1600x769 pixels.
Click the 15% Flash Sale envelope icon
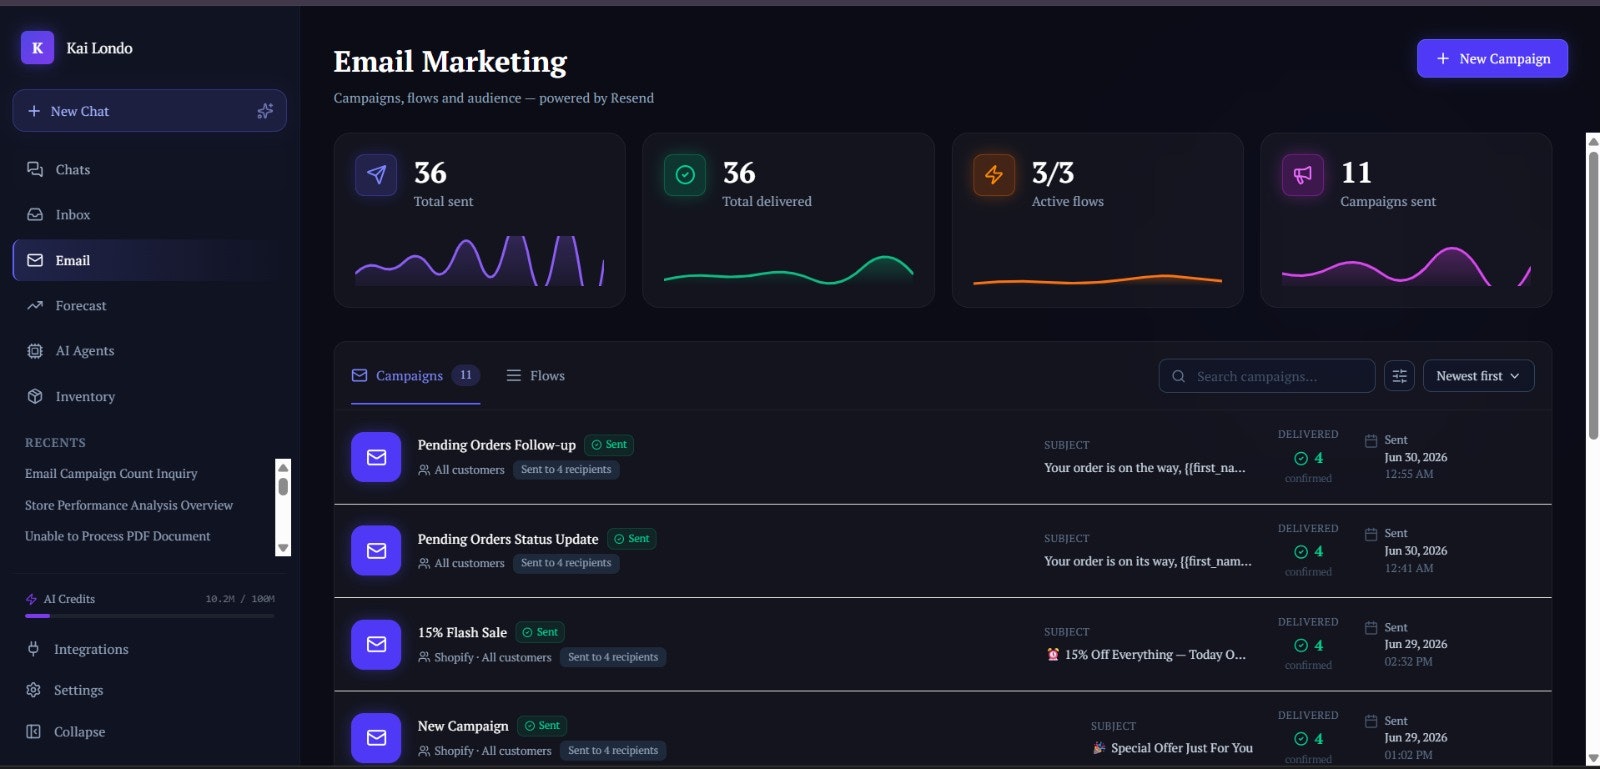(376, 644)
